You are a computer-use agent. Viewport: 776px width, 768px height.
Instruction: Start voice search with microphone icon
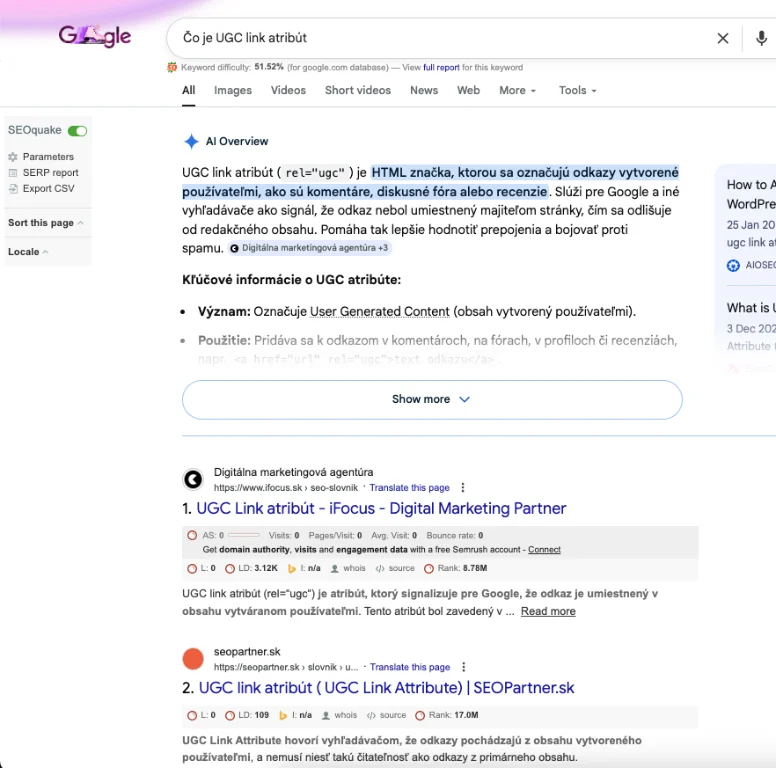tap(761, 38)
